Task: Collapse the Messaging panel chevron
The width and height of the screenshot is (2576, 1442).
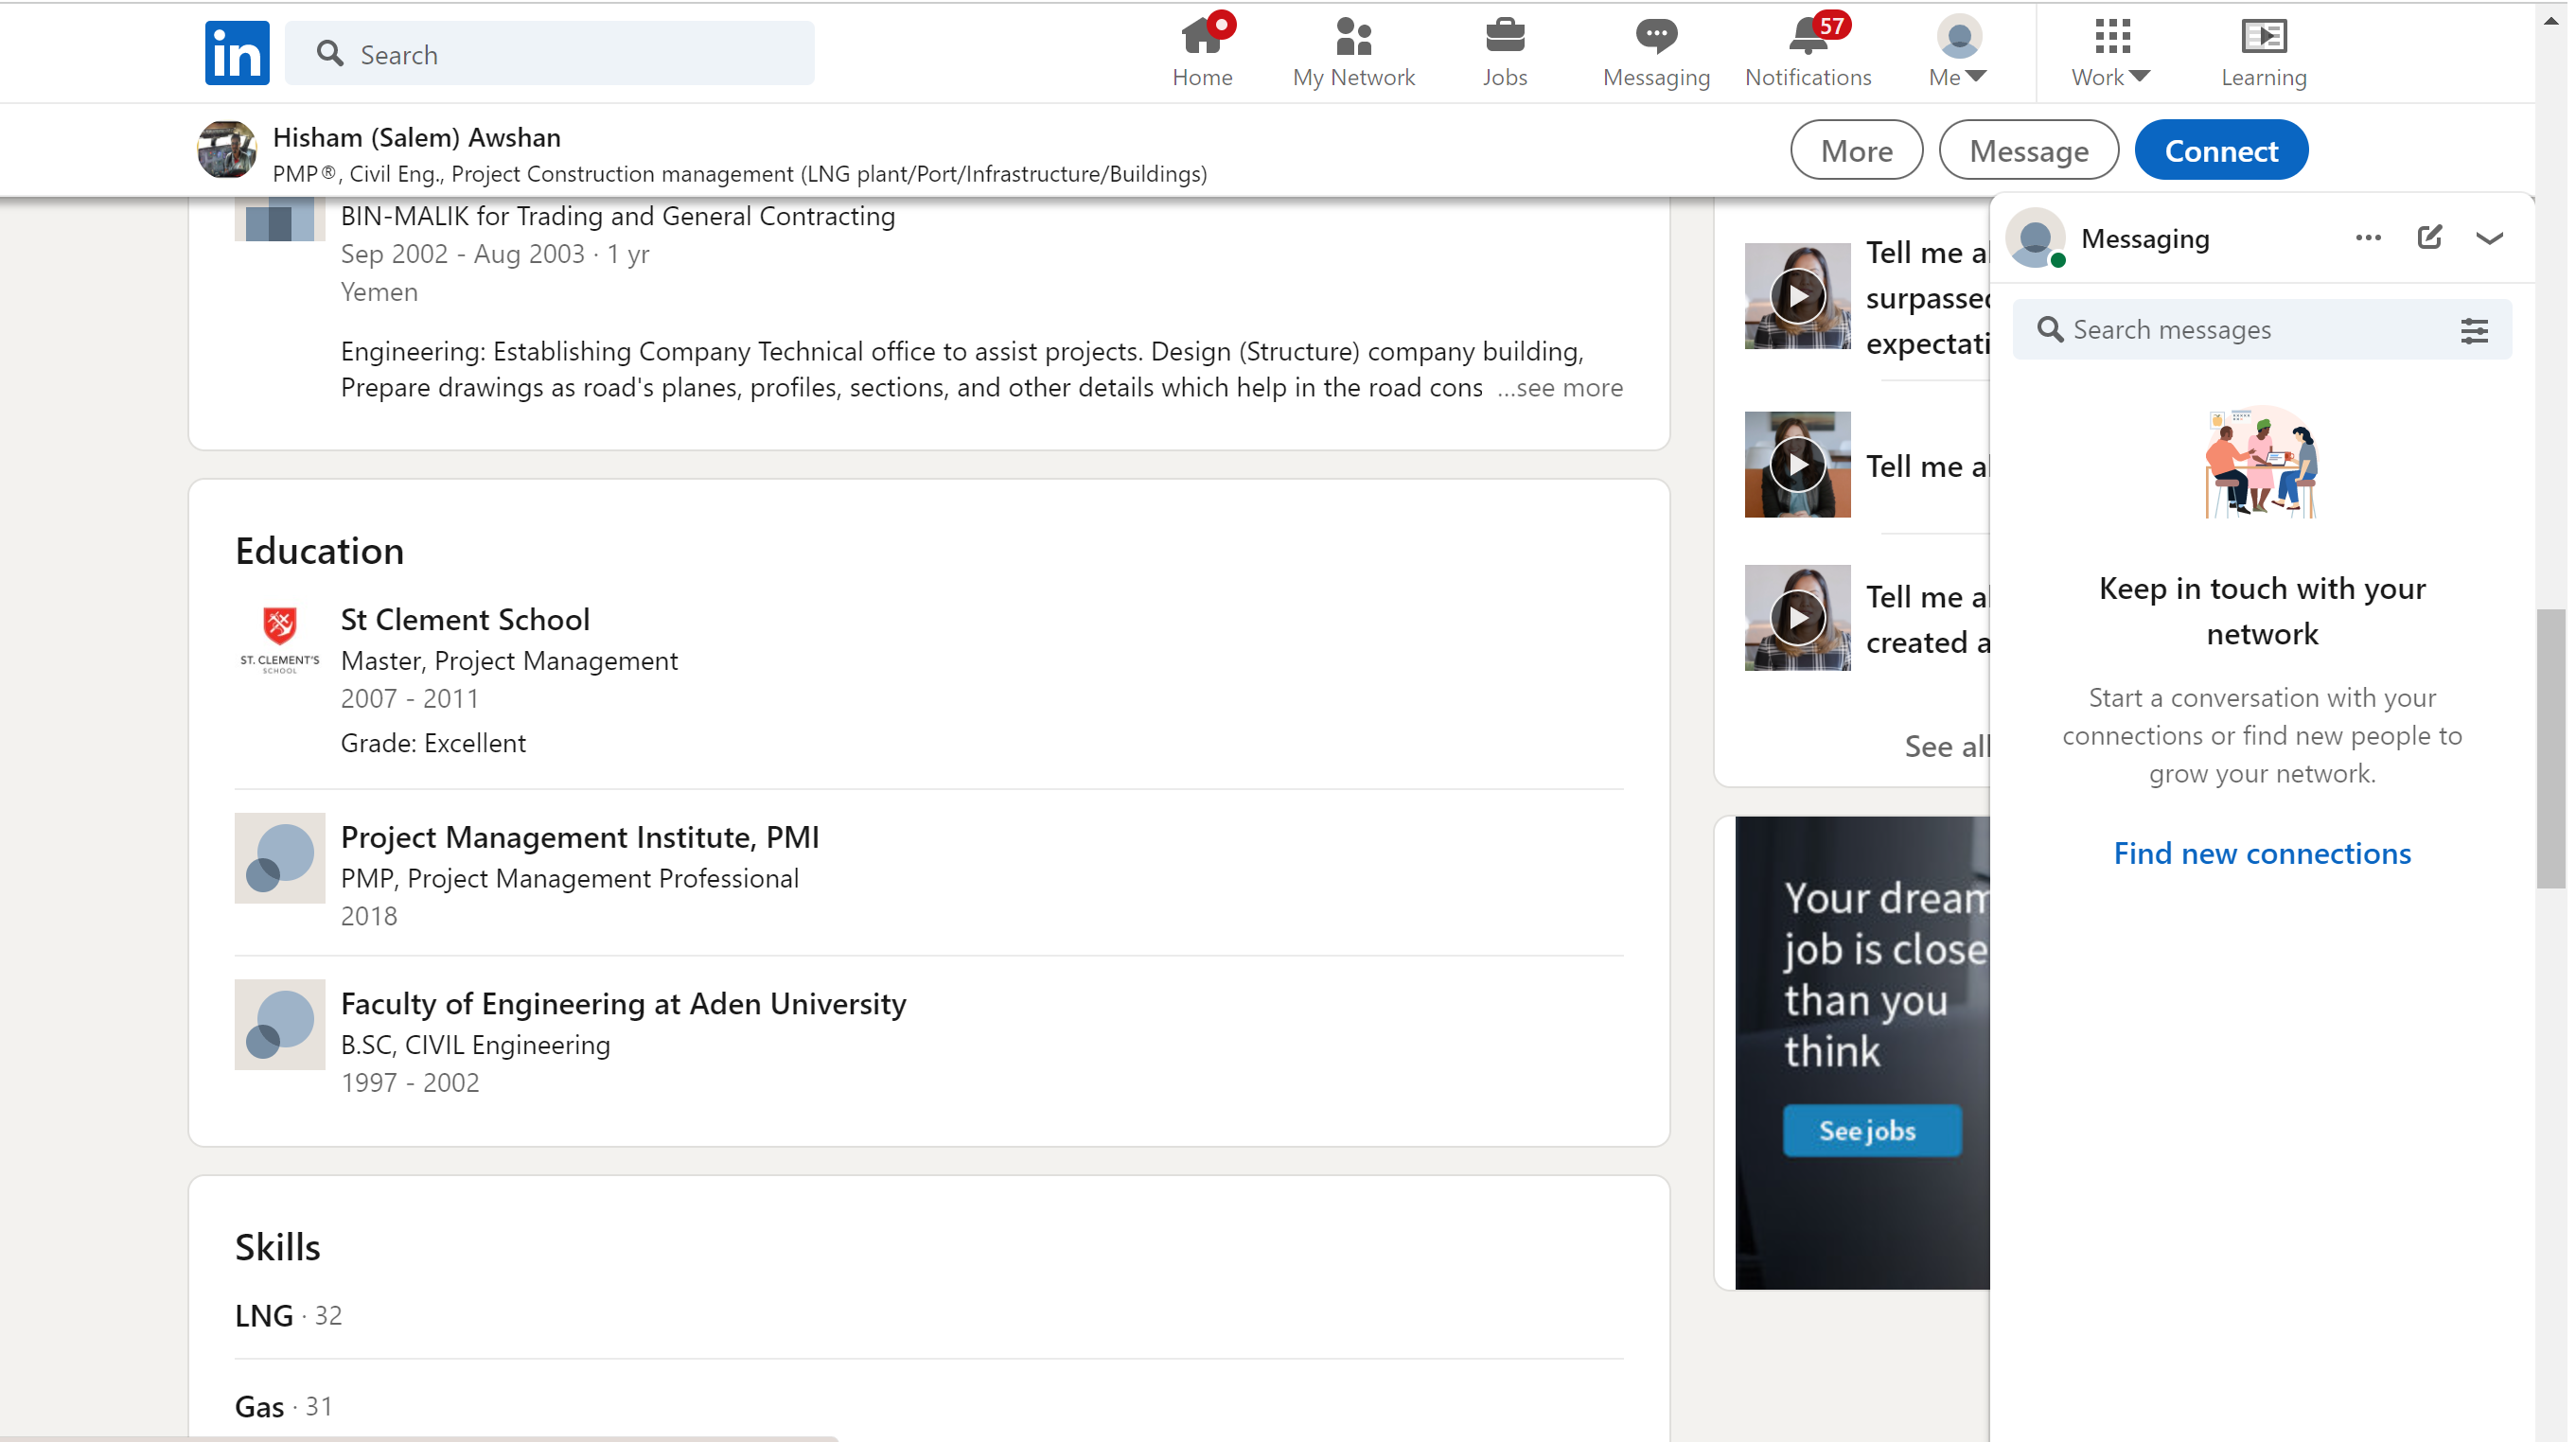Action: pos(2489,238)
